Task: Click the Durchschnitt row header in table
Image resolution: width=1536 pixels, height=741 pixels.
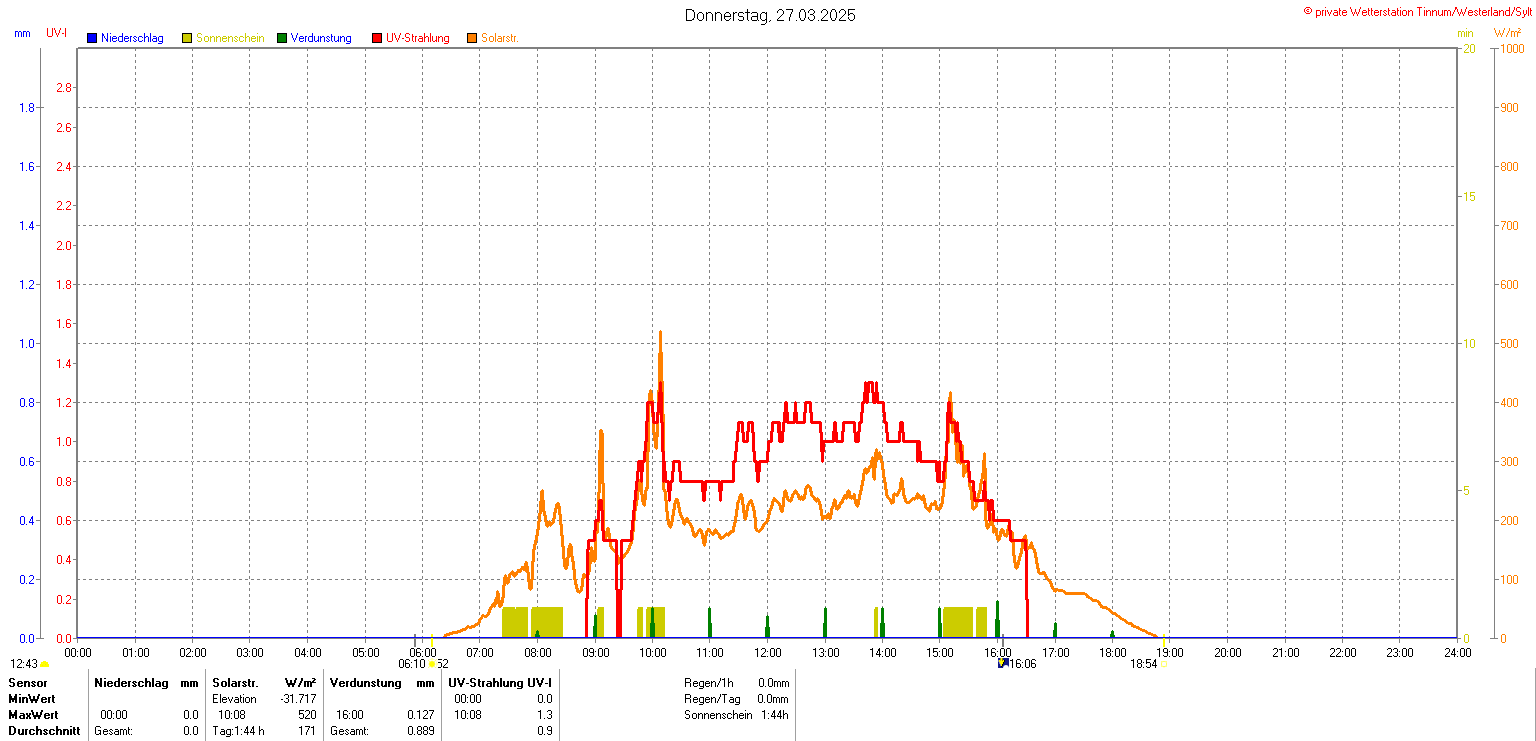Action: 43,731
